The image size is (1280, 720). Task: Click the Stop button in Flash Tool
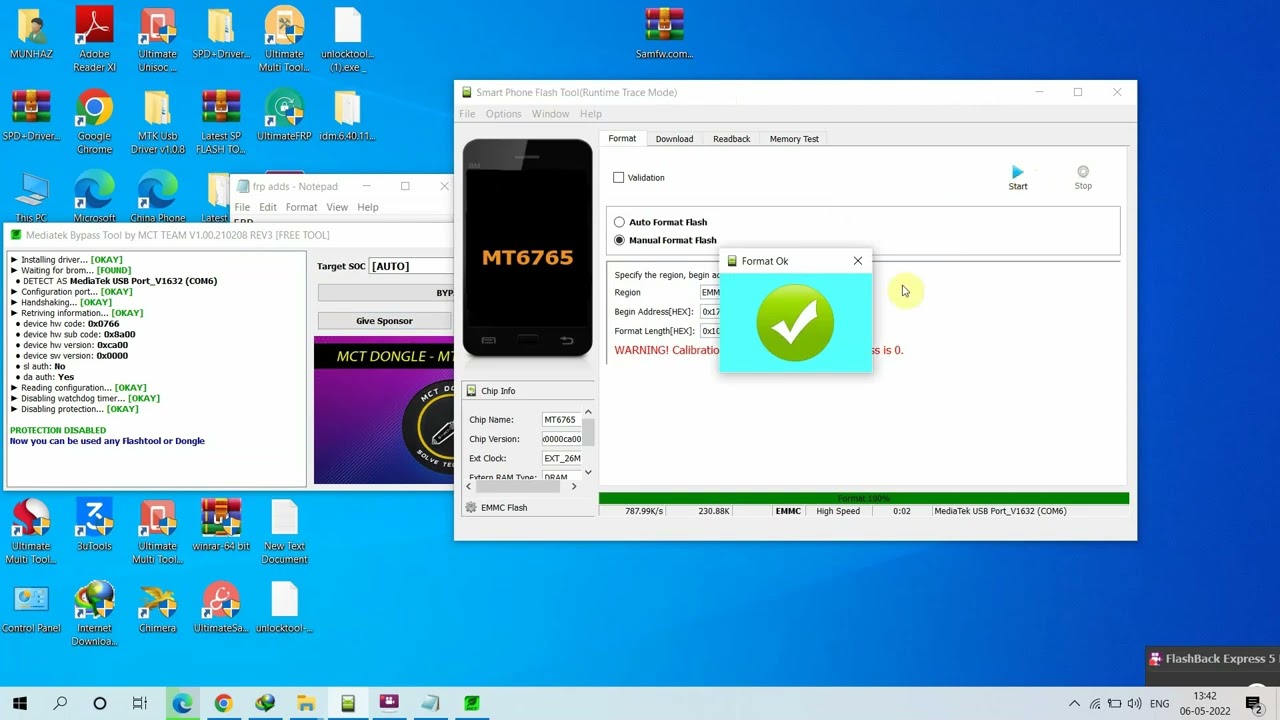[1083, 178]
